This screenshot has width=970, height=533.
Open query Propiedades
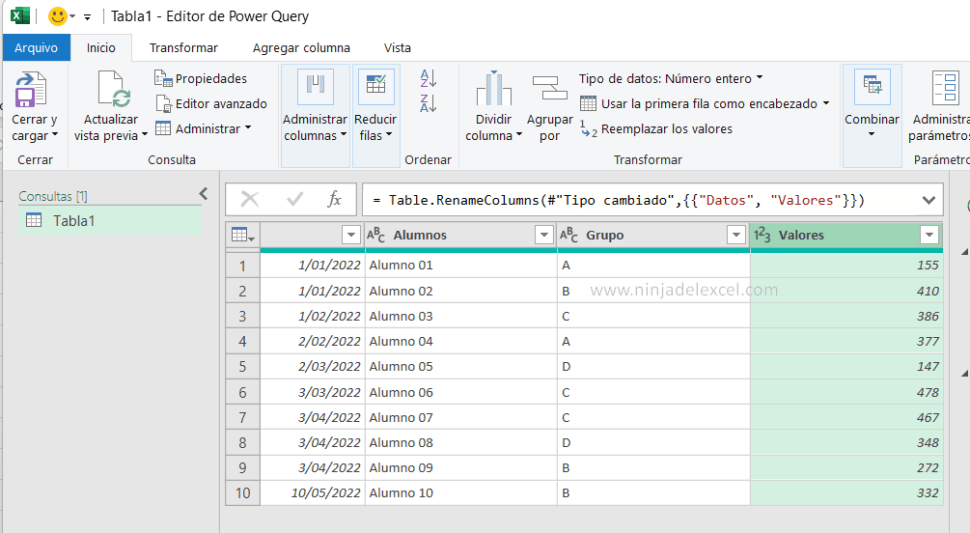(200, 79)
